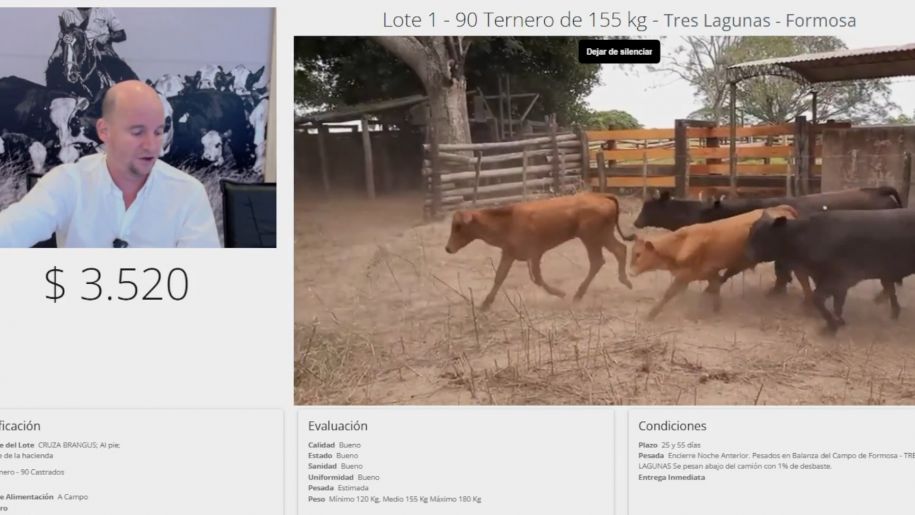Click the Pesada Estimada entry
The height and width of the screenshot is (515, 915).
click(x=338, y=488)
